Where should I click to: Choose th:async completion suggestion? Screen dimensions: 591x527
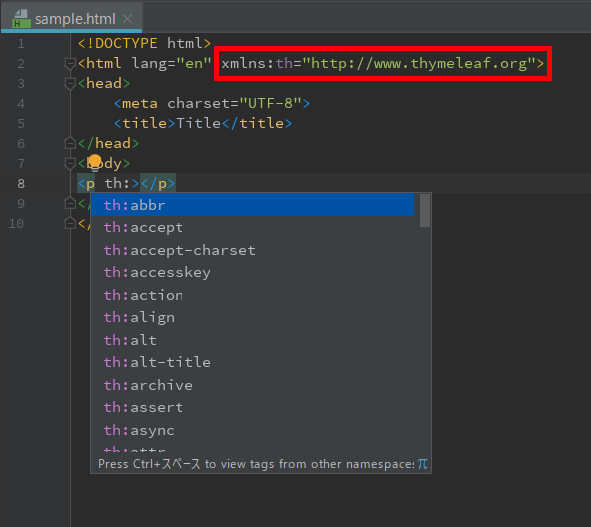pos(252,430)
